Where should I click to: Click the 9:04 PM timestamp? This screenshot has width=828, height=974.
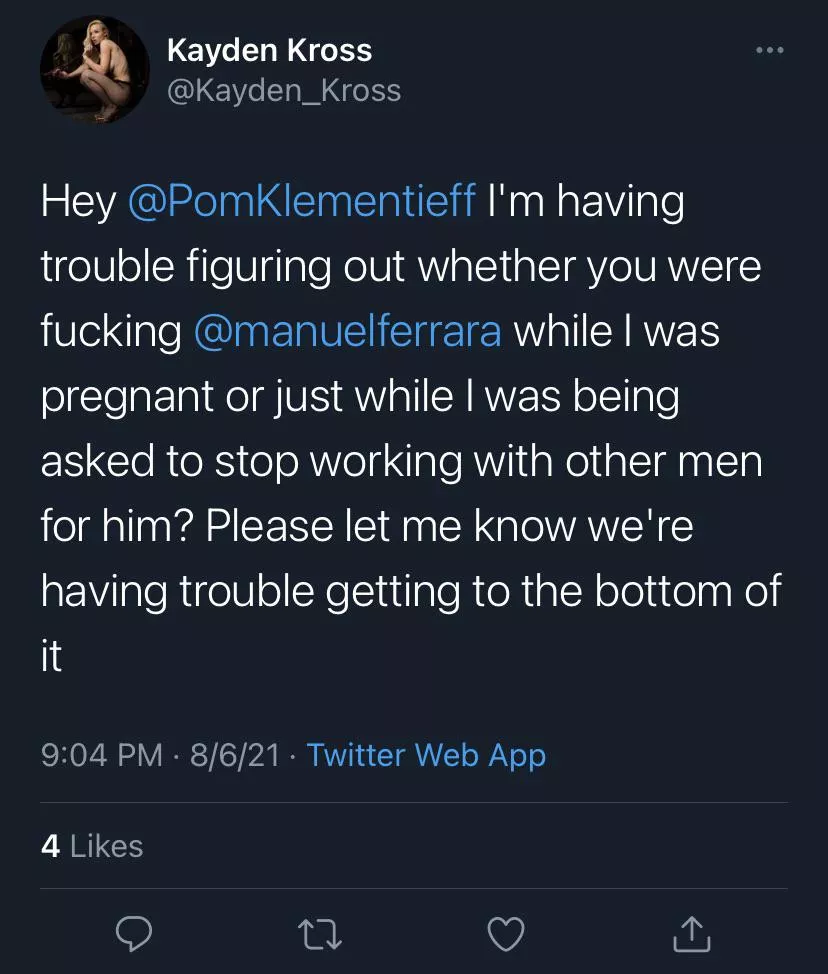(x=101, y=755)
